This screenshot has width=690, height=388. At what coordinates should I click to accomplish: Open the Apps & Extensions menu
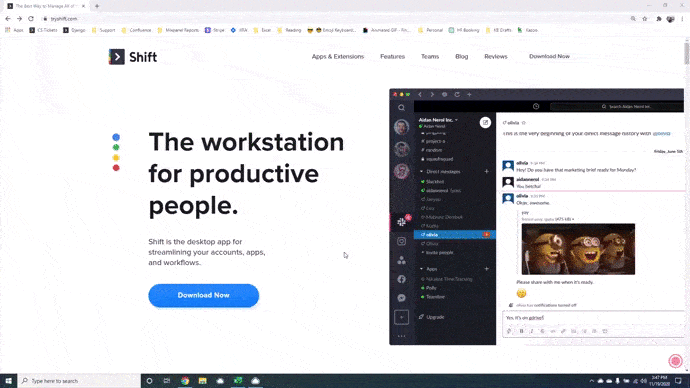coord(338,56)
